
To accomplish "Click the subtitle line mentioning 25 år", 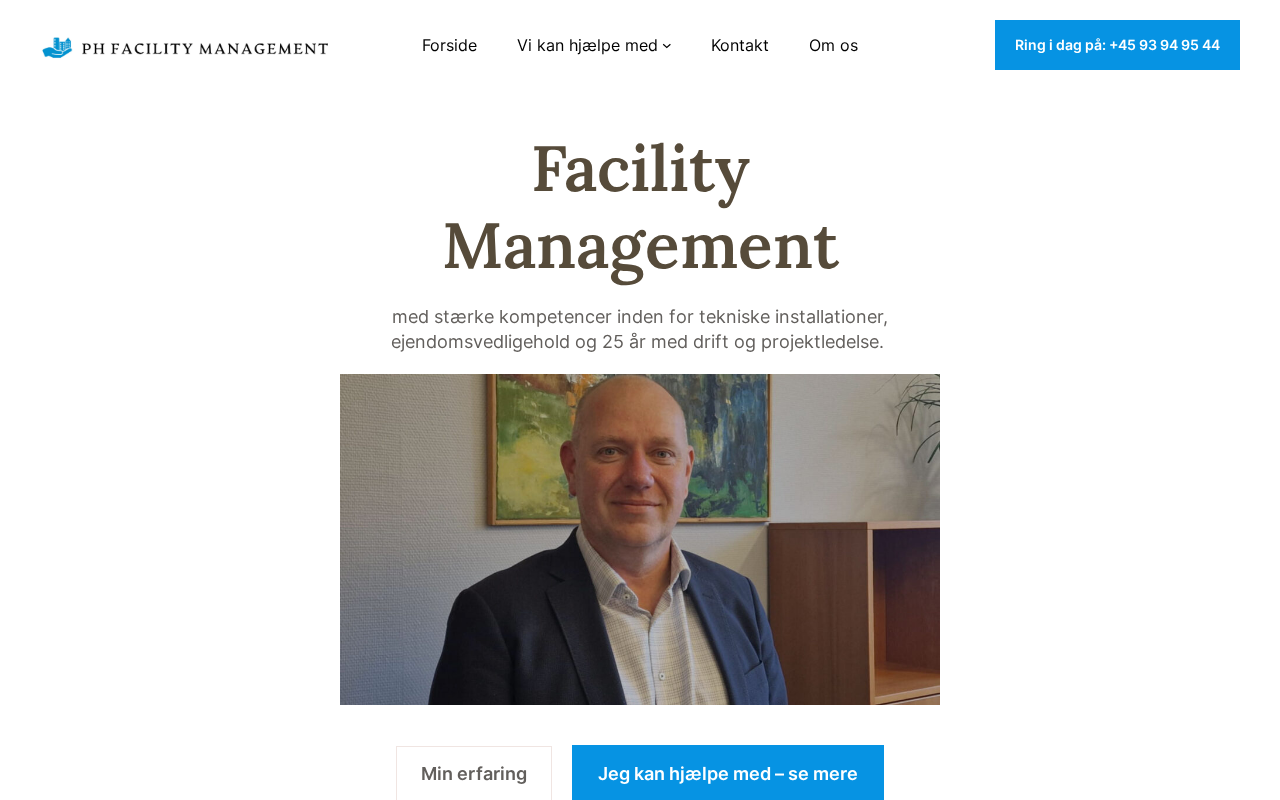I will [637, 342].
